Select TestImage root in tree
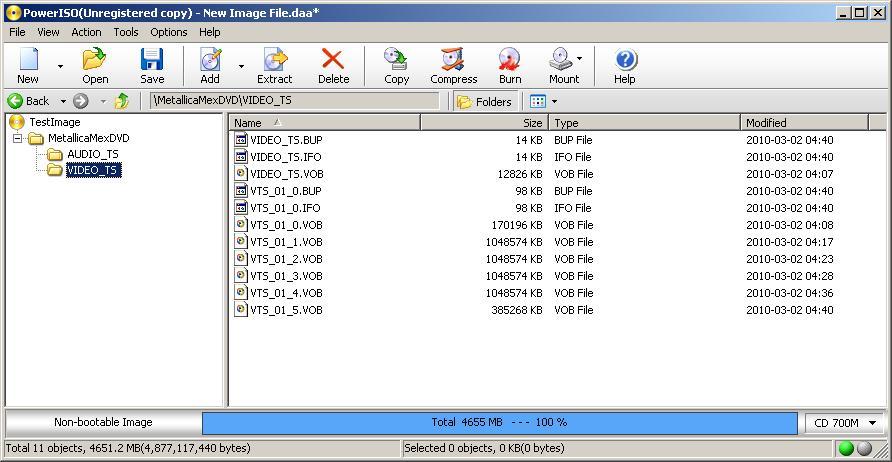 pos(55,122)
